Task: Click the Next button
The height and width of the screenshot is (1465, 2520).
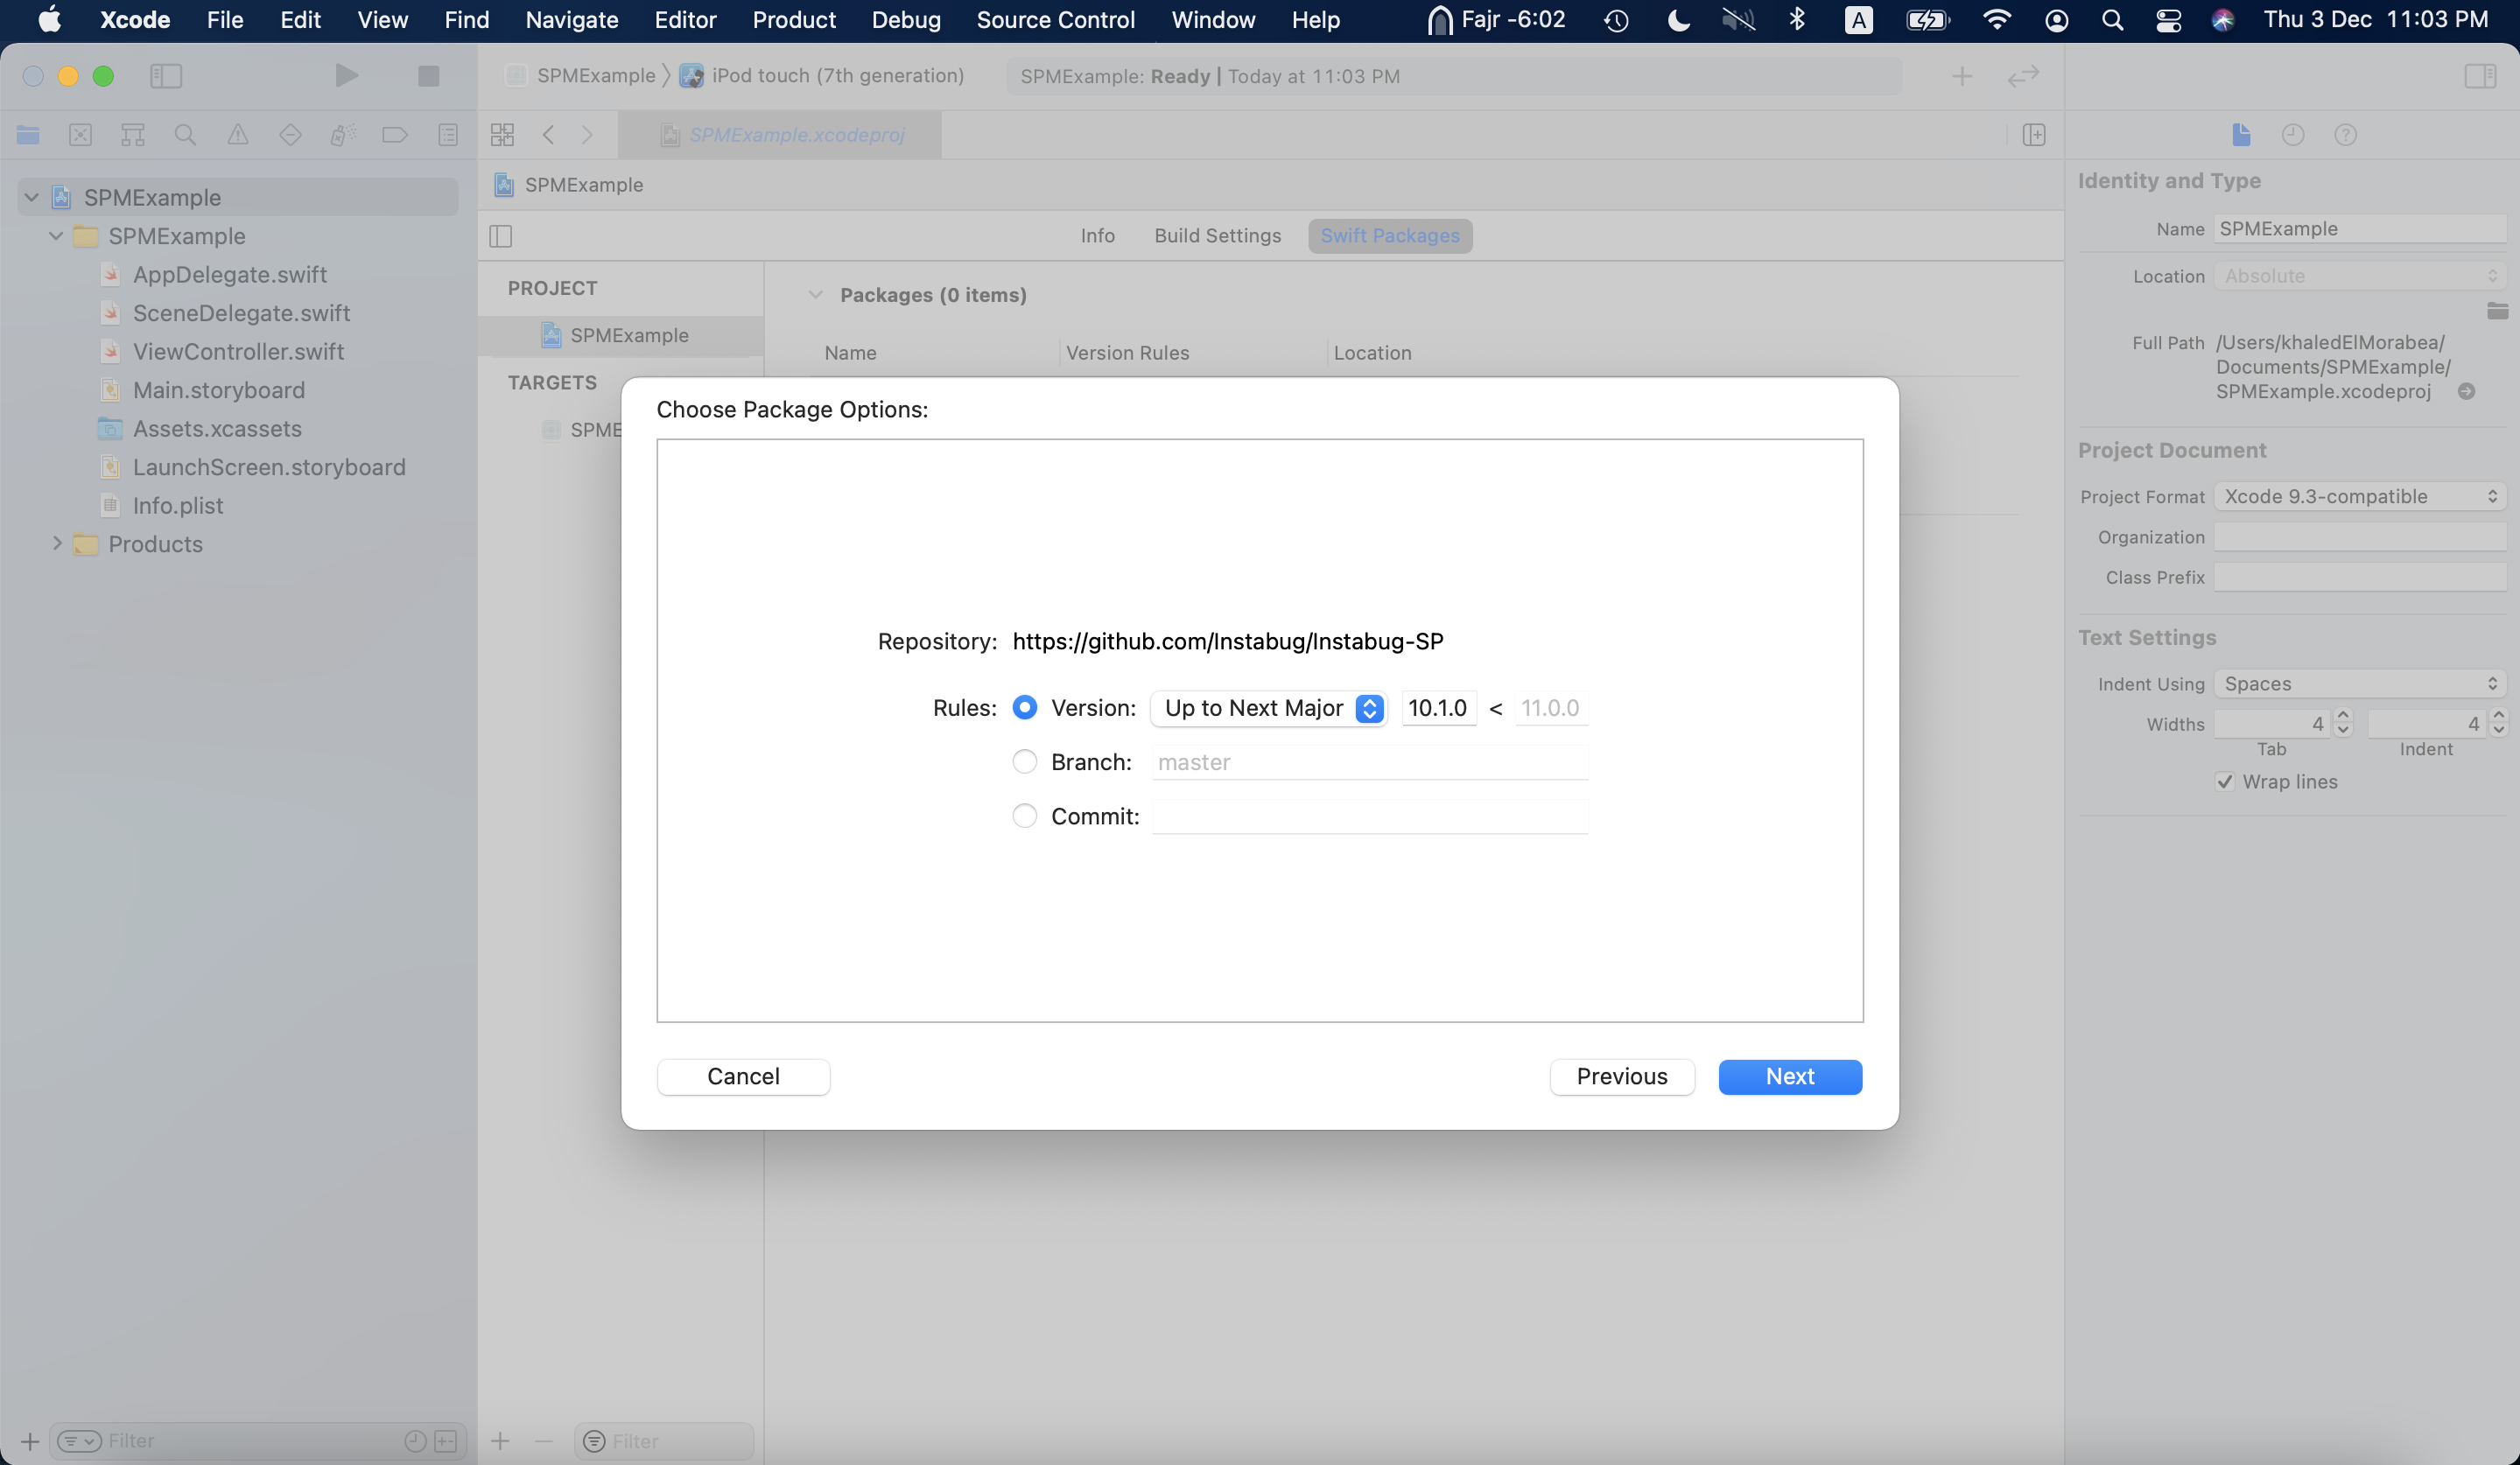Action: click(1790, 1077)
